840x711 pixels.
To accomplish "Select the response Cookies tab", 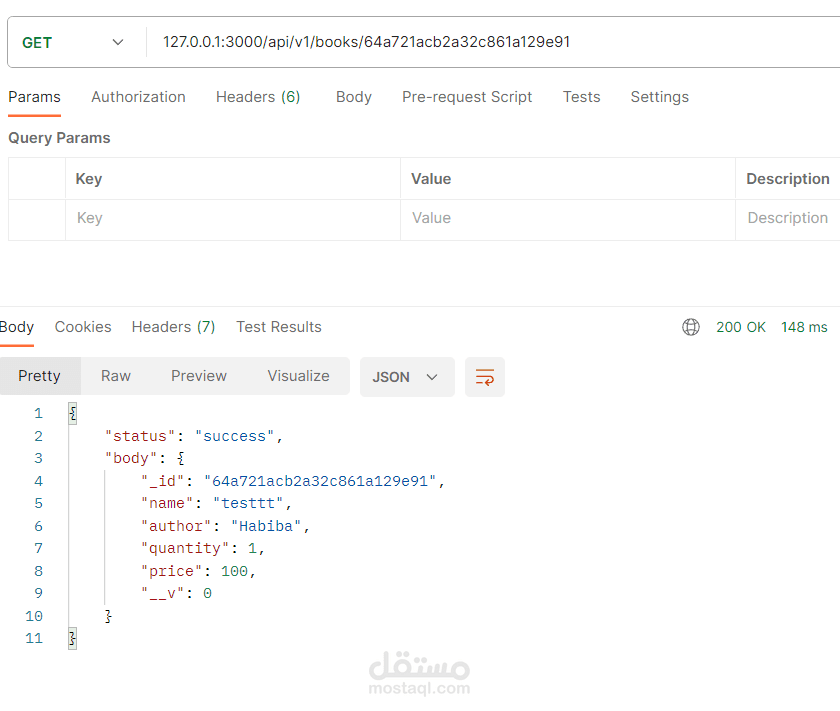I will click(x=83, y=327).
